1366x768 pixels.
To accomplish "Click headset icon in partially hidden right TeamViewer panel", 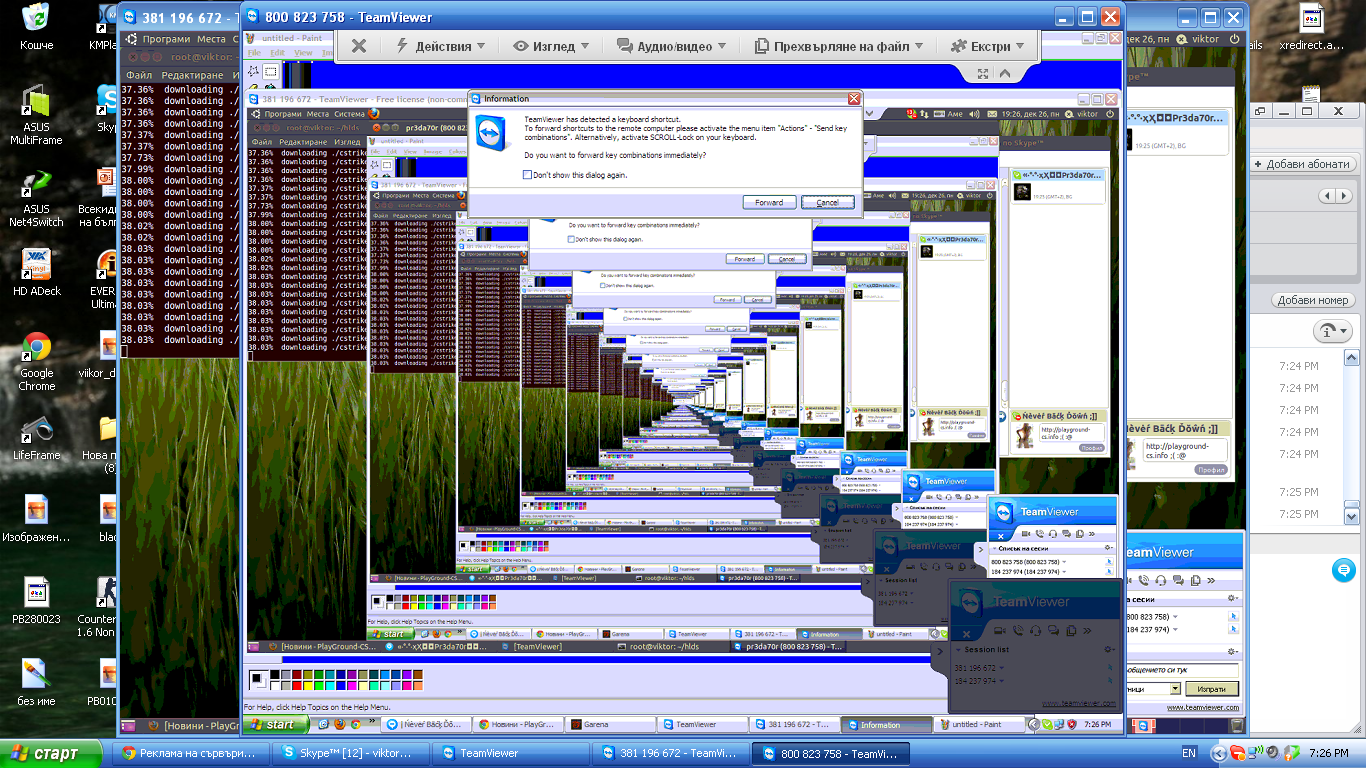I will click(x=1160, y=580).
